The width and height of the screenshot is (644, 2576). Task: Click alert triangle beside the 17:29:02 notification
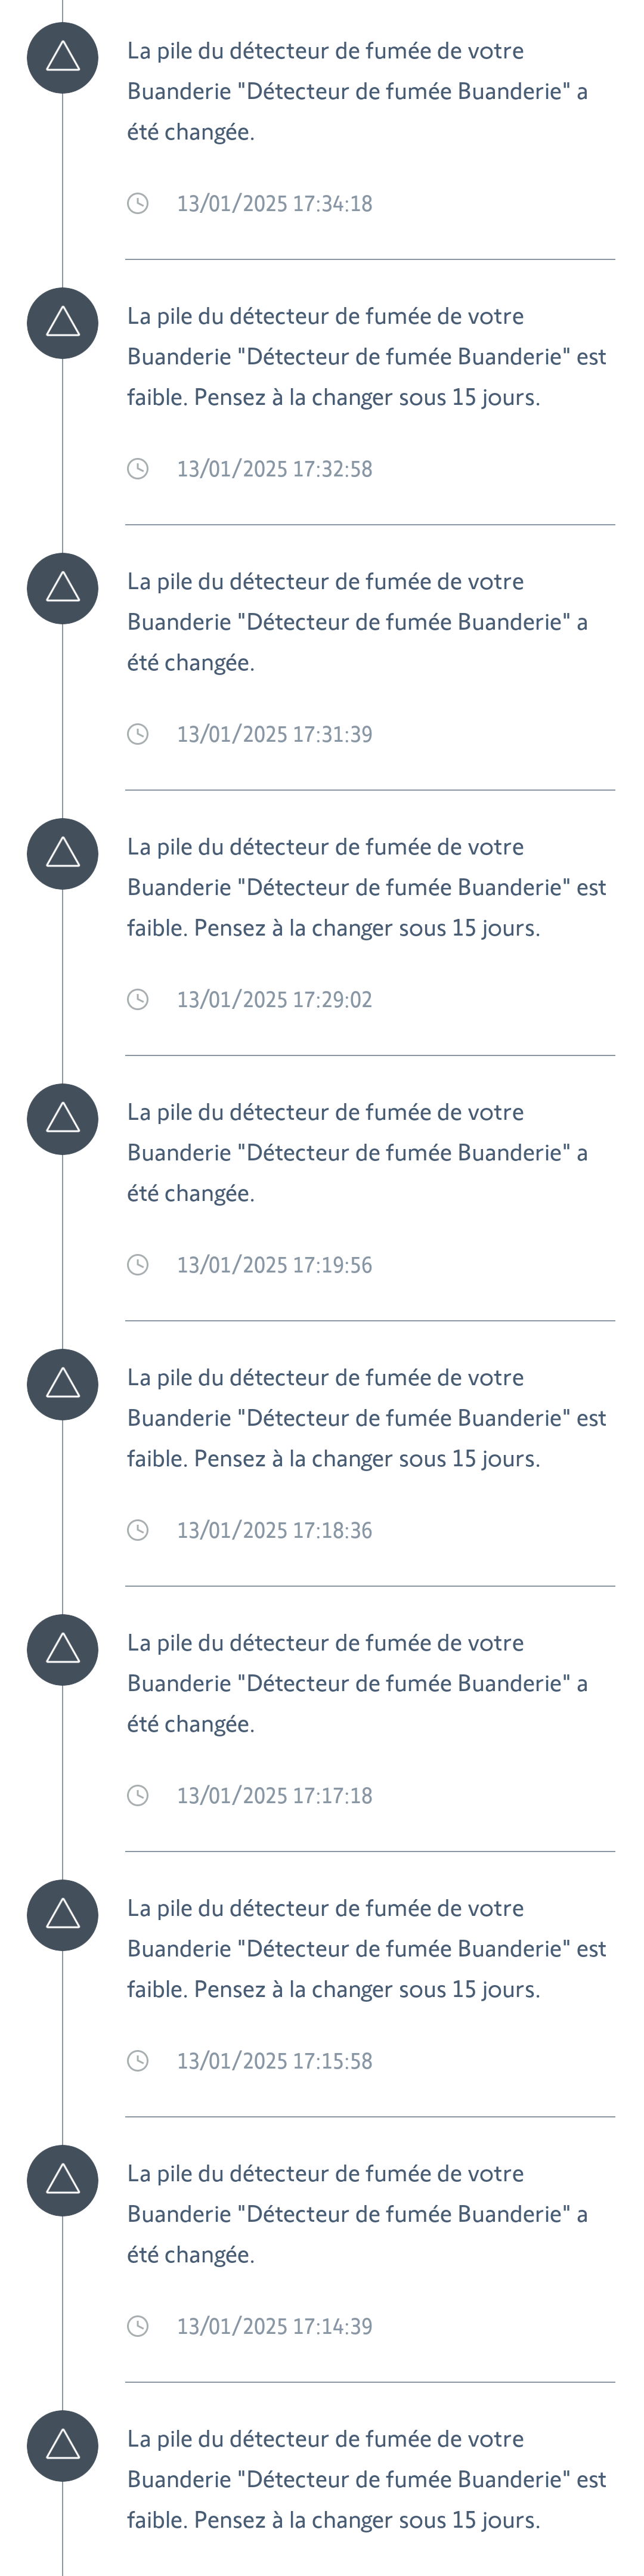[62, 854]
